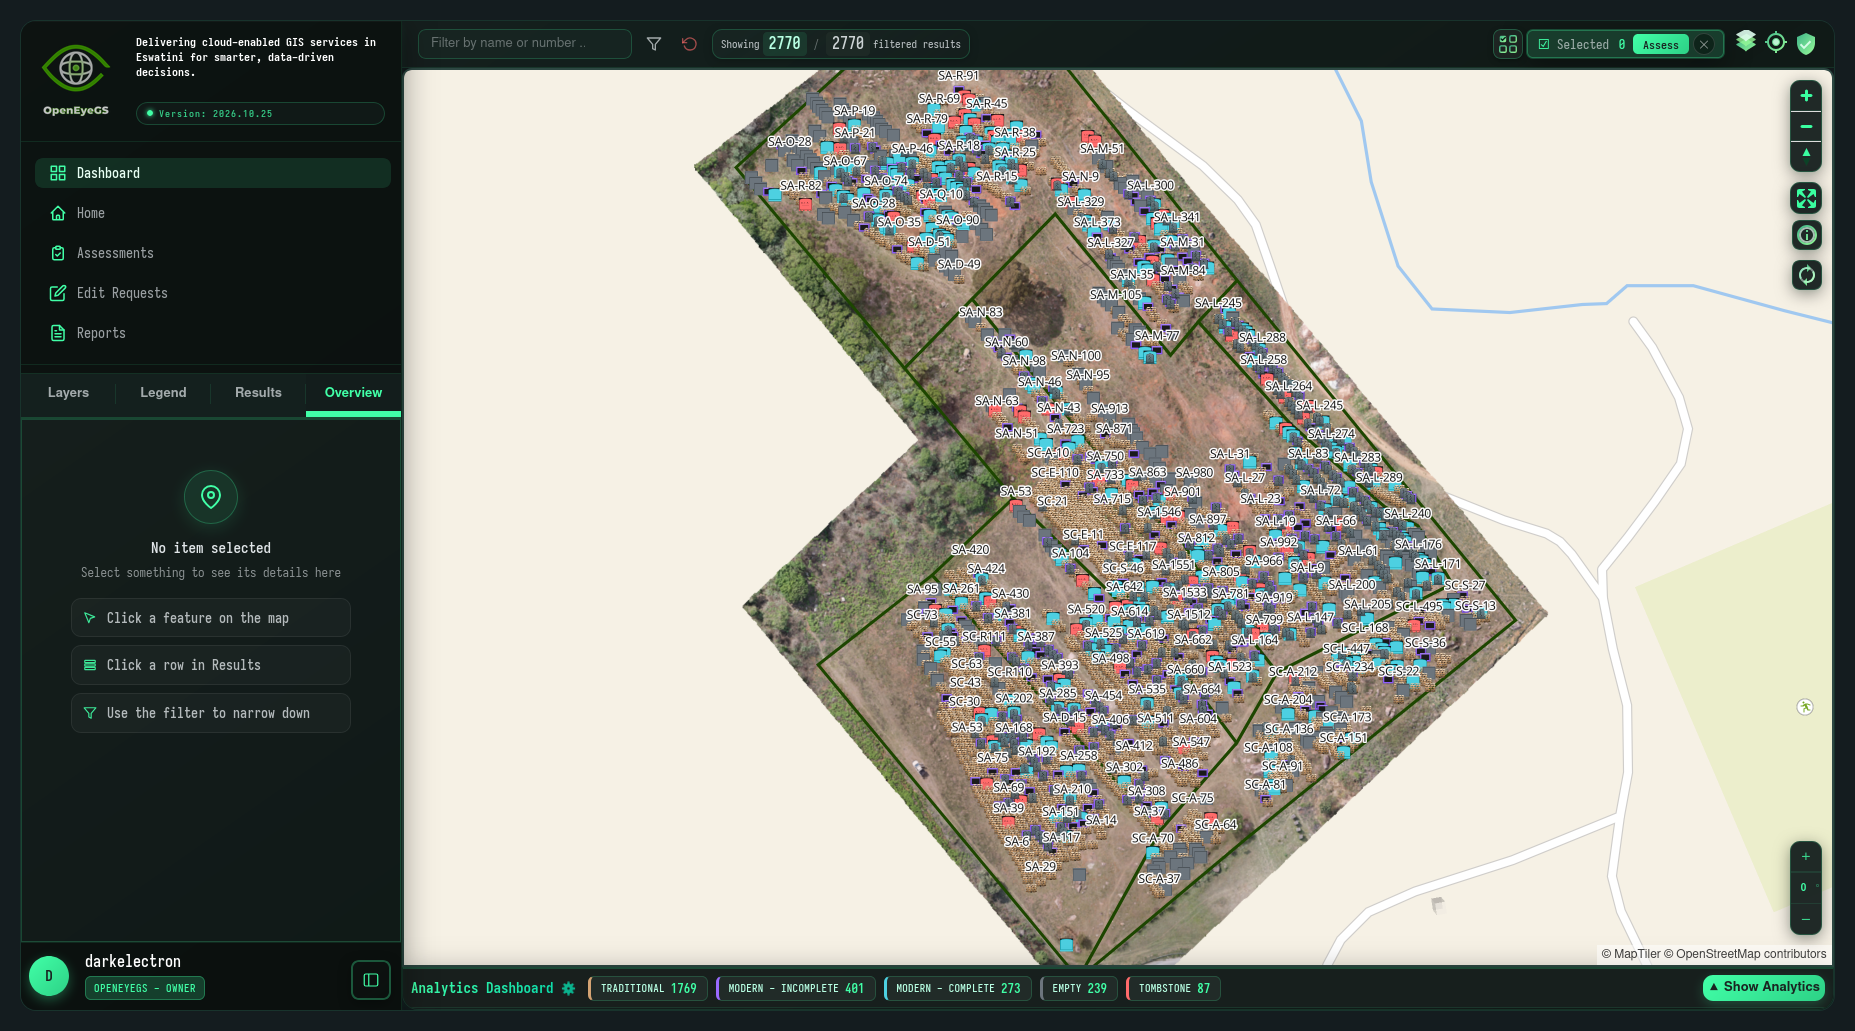
Task: Clear selection with X button
Action: [x=1704, y=44]
